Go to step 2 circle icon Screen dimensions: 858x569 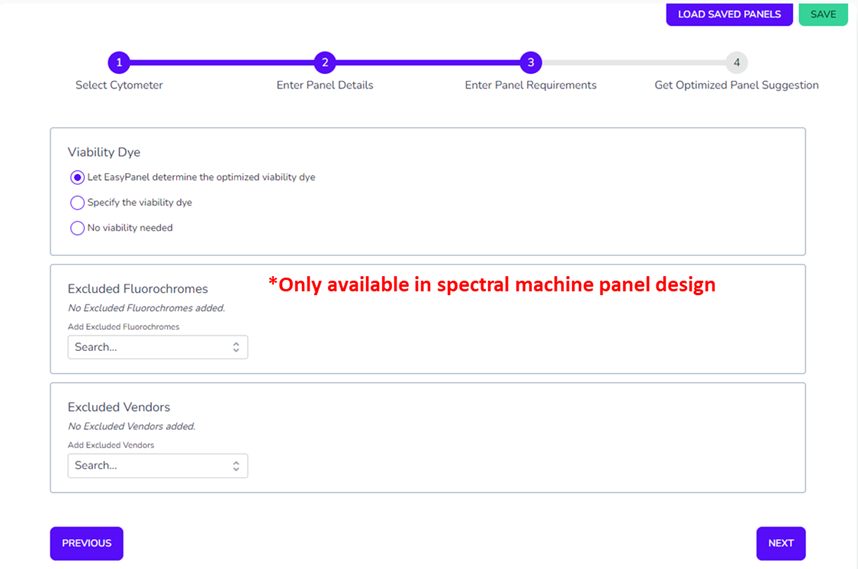[x=324, y=63]
